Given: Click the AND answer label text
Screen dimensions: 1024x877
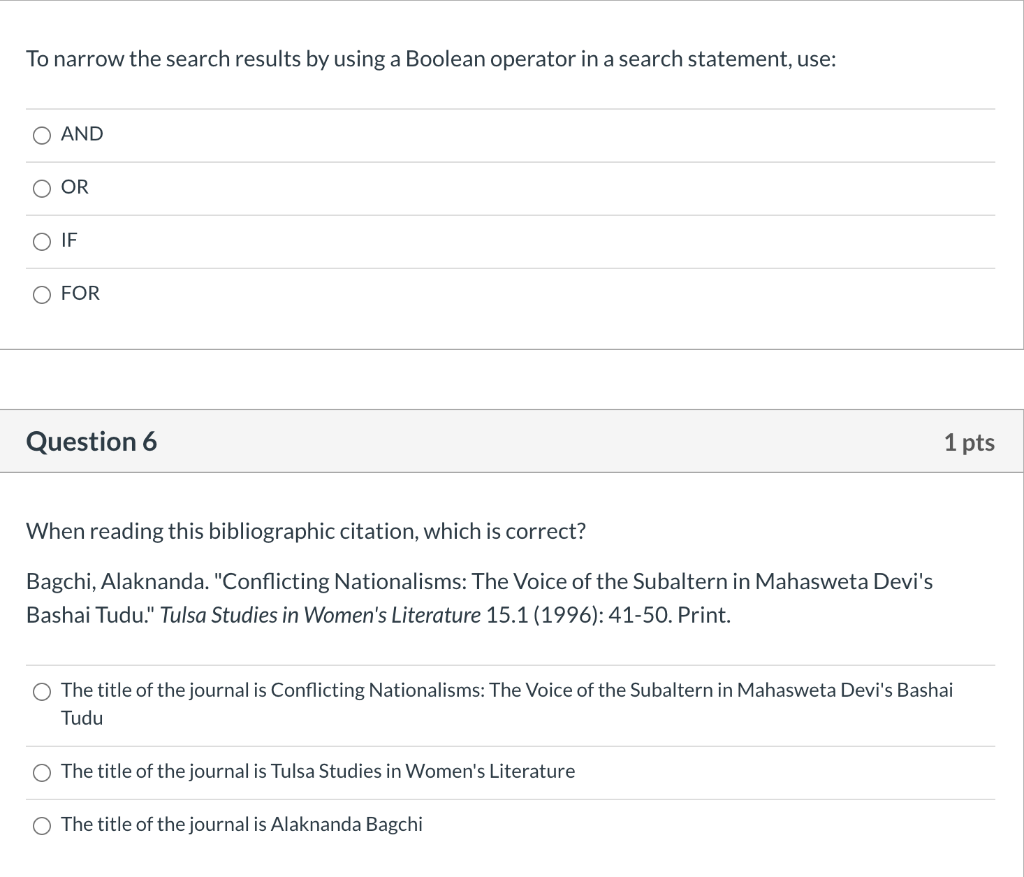Looking at the screenshot, I should coord(81,134).
